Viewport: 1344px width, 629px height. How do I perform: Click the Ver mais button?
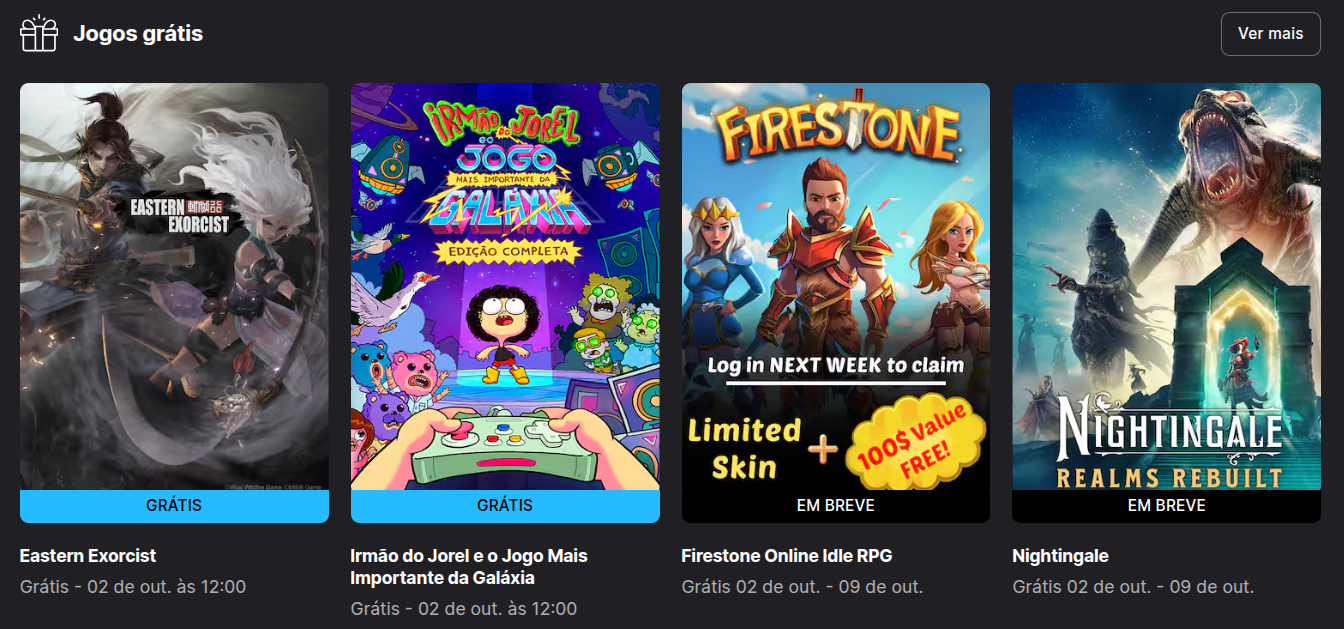pos(1270,34)
